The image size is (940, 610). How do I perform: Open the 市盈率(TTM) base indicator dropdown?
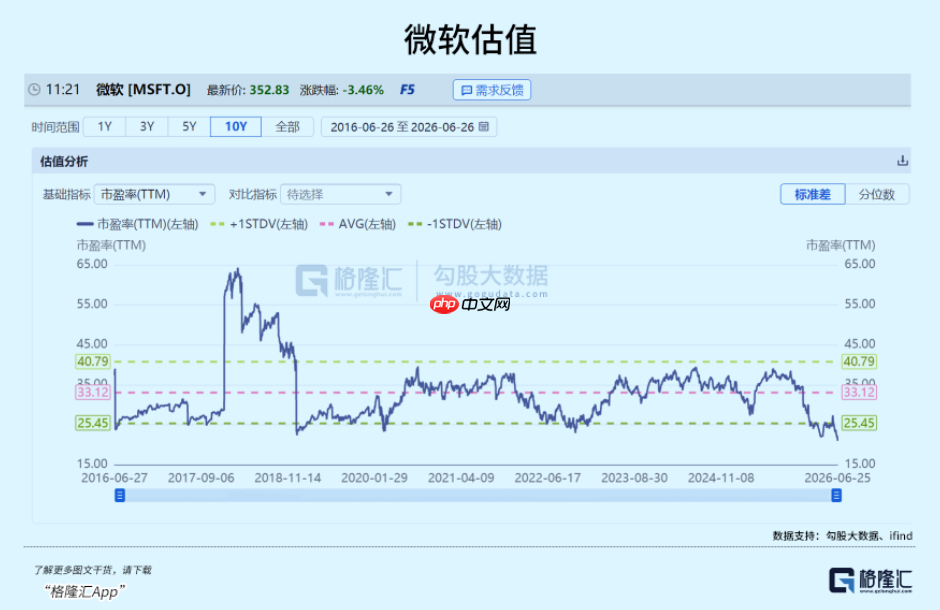154,194
